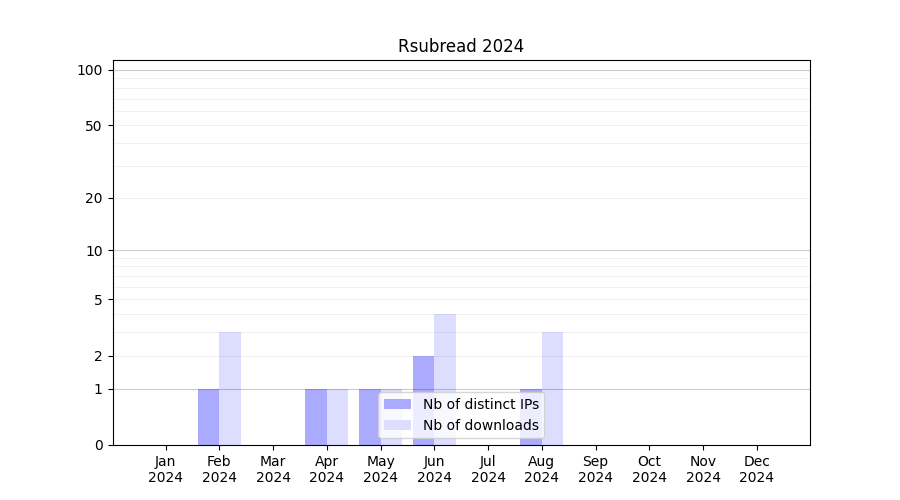This screenshot has height=500, width=900.
Task: Click the light blue downloads legend swatch
Action: 397,425
